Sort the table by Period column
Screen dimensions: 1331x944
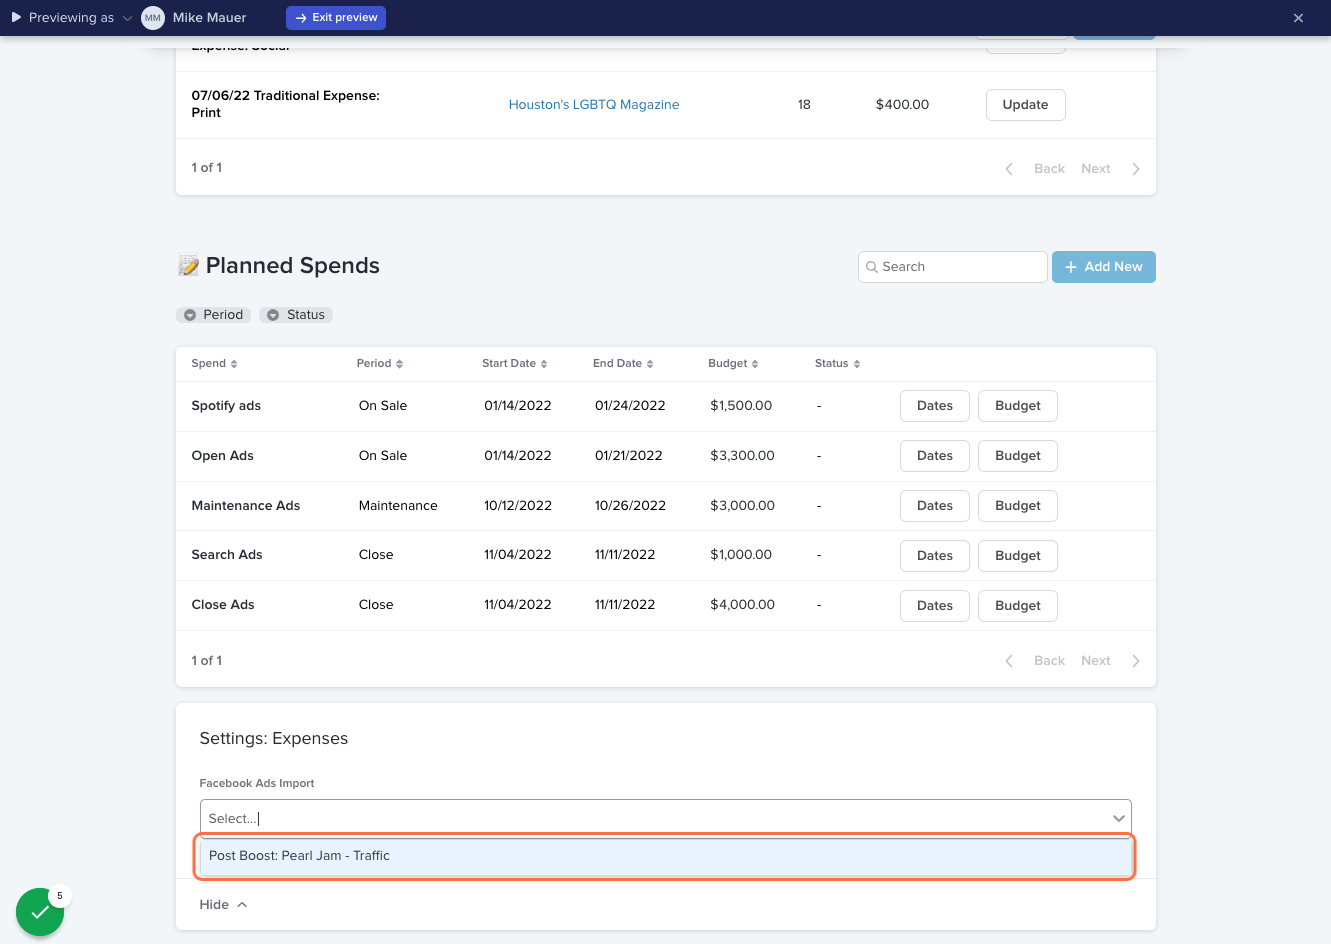click(x=379, y=364)
